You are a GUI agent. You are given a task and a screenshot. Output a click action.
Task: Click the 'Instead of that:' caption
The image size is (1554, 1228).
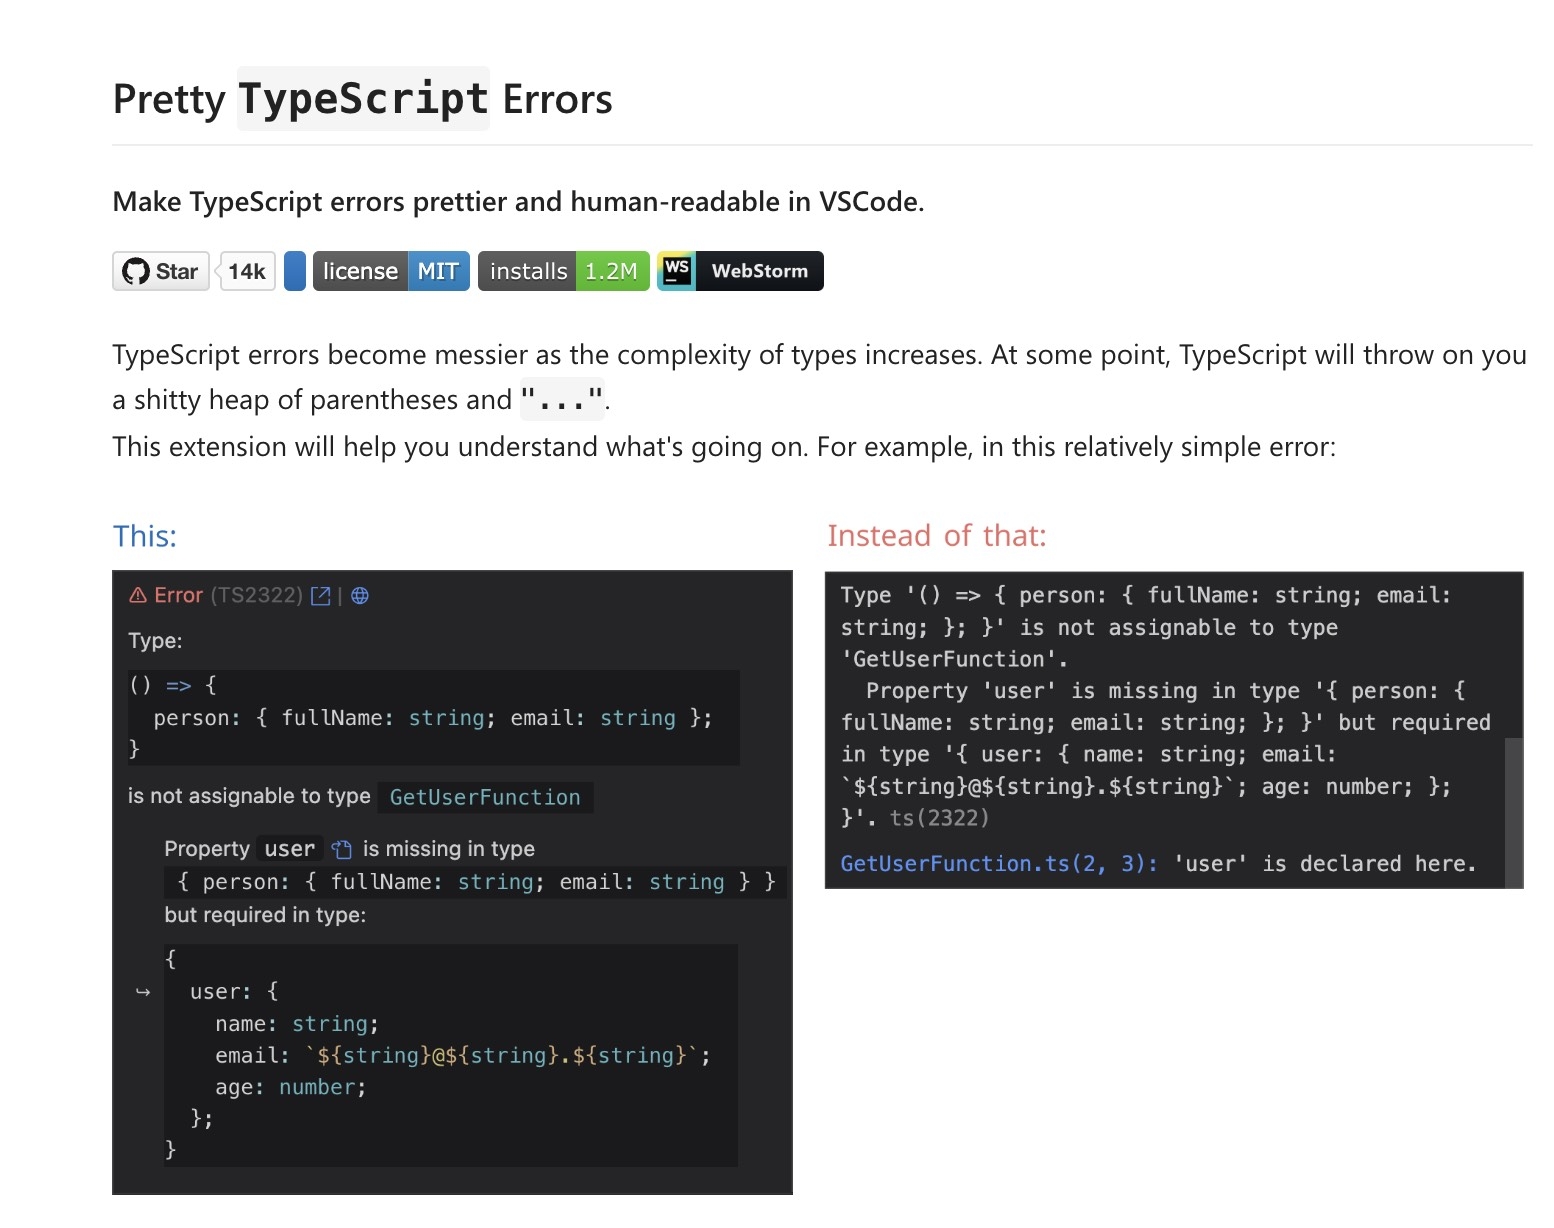(x=937, y=536)
